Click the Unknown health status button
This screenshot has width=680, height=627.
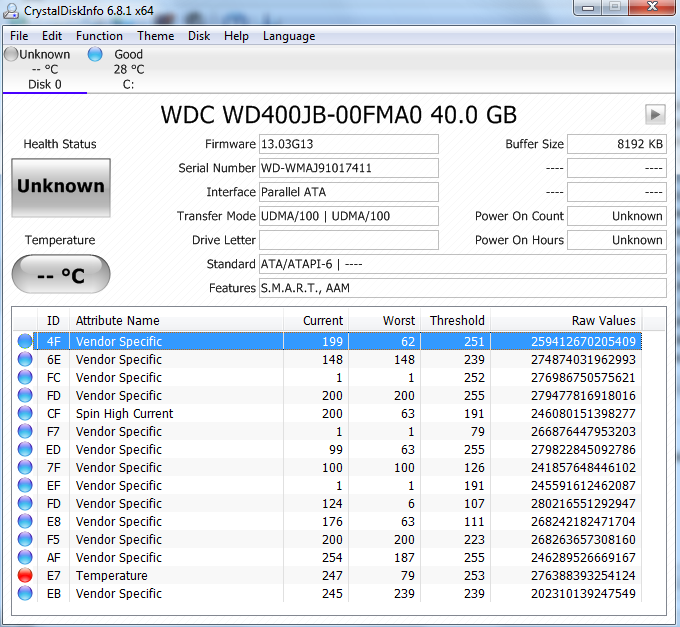coord(61,187)
